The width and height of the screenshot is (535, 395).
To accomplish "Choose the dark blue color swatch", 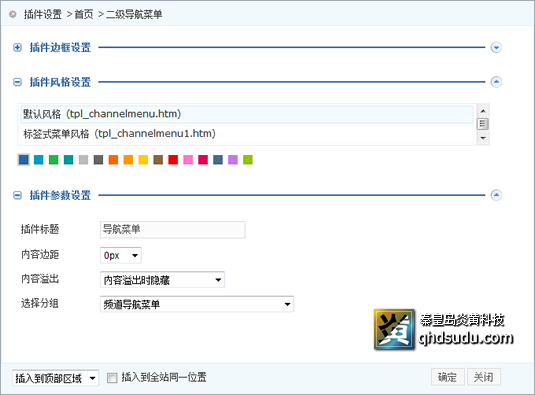I will tap(24, 160).
